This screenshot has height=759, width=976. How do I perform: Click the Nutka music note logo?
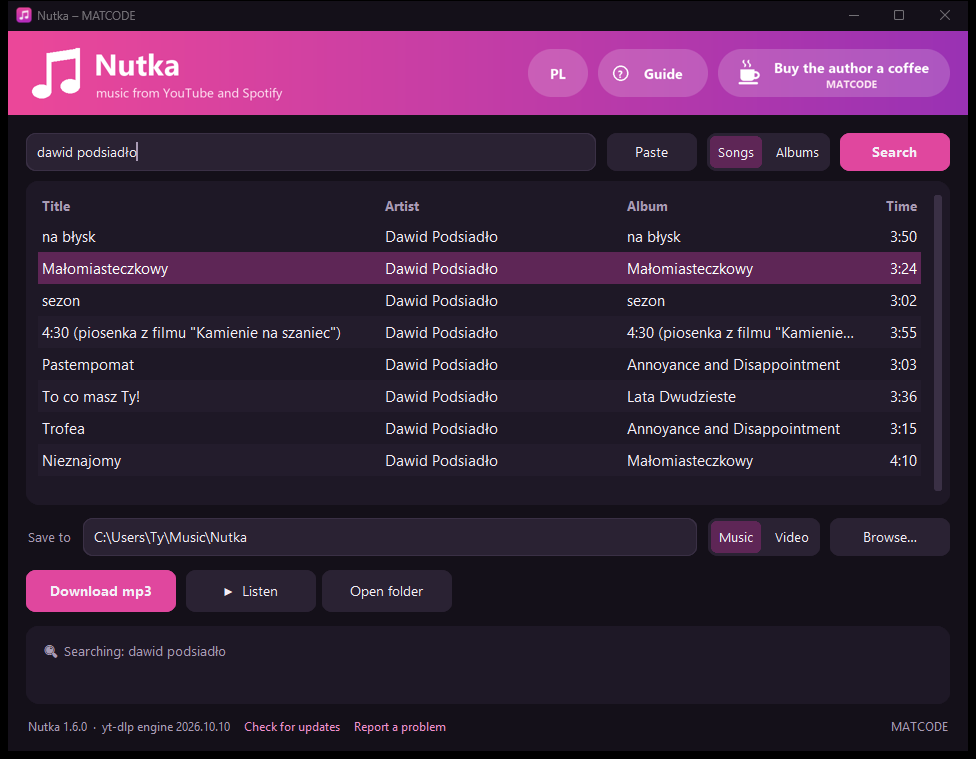point(57,73)
